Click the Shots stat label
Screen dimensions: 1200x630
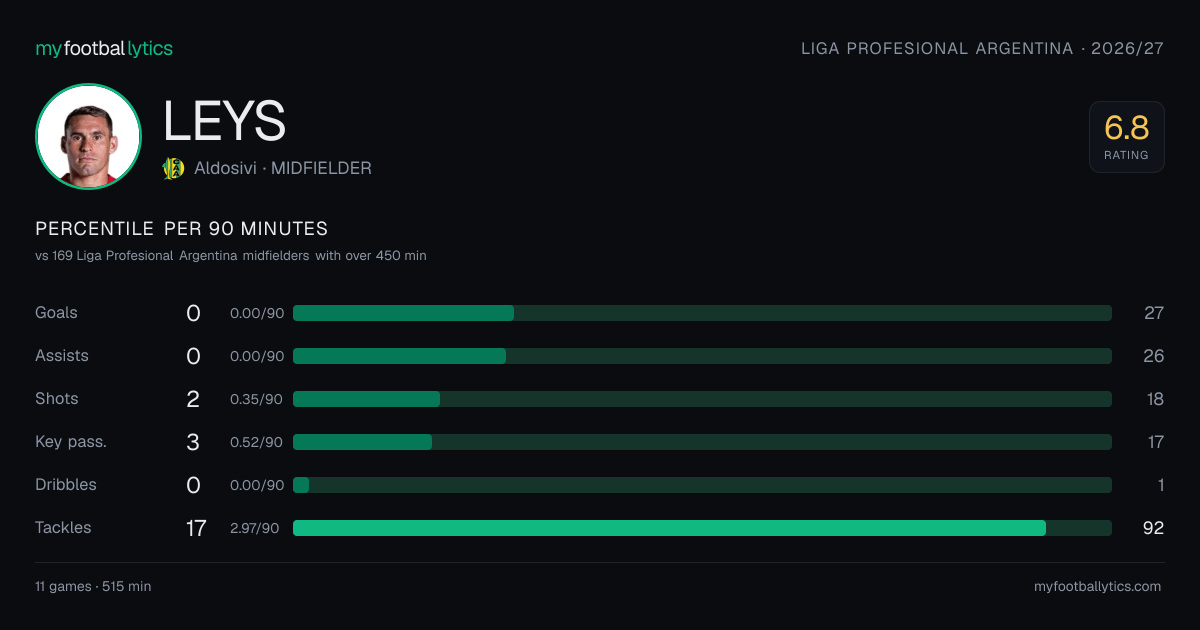[x=57, y=399]
